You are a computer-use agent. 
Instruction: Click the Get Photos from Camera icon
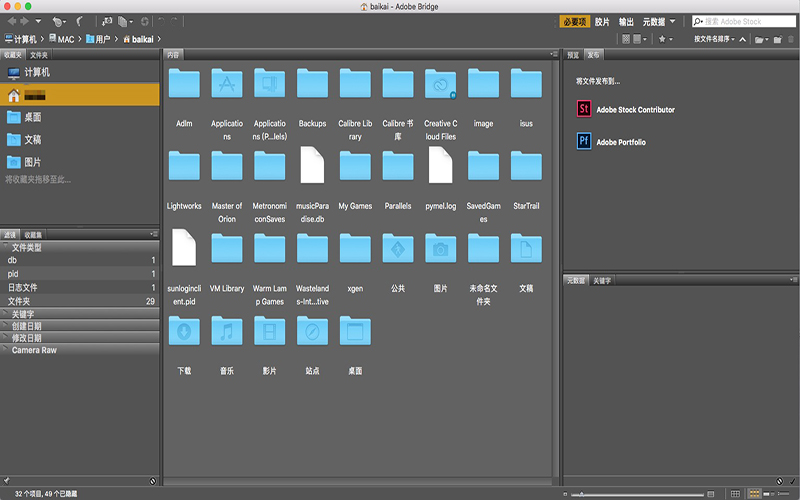pyautogui.click(x=107, y=21)
